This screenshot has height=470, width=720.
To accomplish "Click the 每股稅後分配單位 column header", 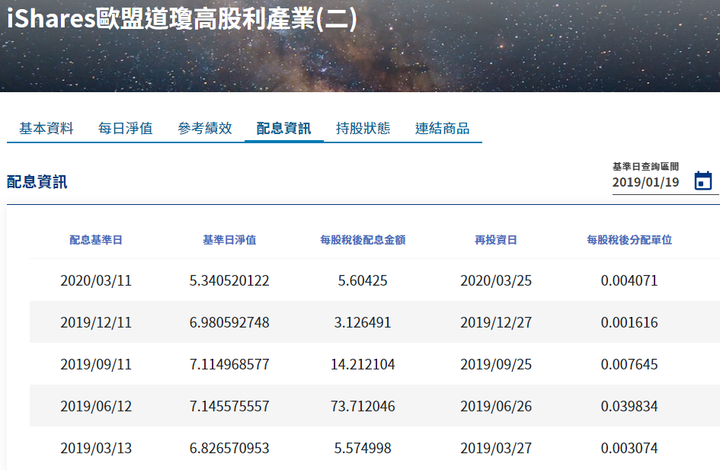I will (x=629, y=240).
